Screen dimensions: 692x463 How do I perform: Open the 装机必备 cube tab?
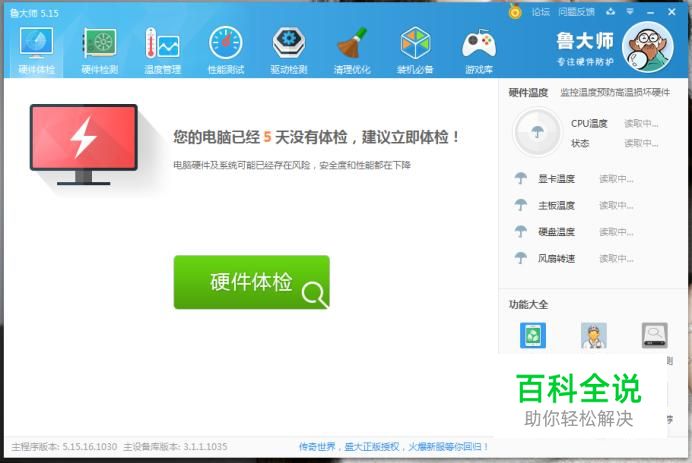click(415, 51)
